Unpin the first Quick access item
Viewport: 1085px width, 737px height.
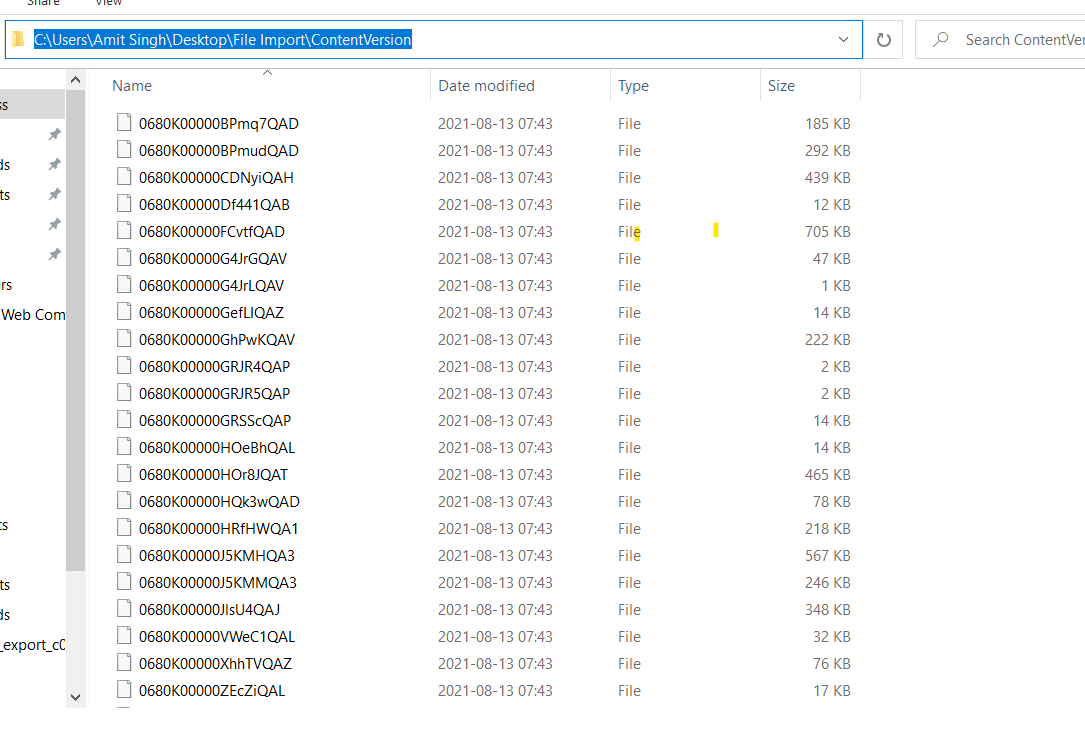(x=55, y=134)
